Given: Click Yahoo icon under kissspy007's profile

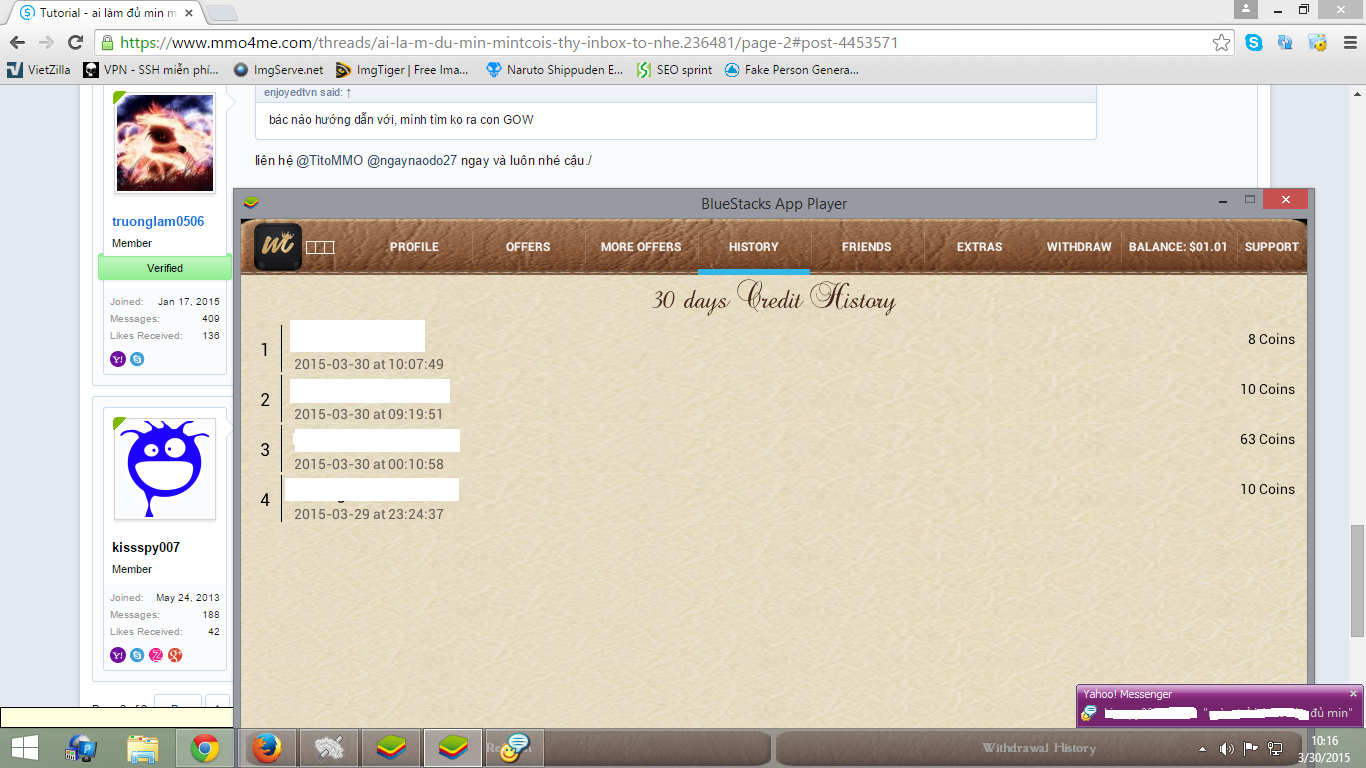Looking at the screenshot, I should pos(118,655).
